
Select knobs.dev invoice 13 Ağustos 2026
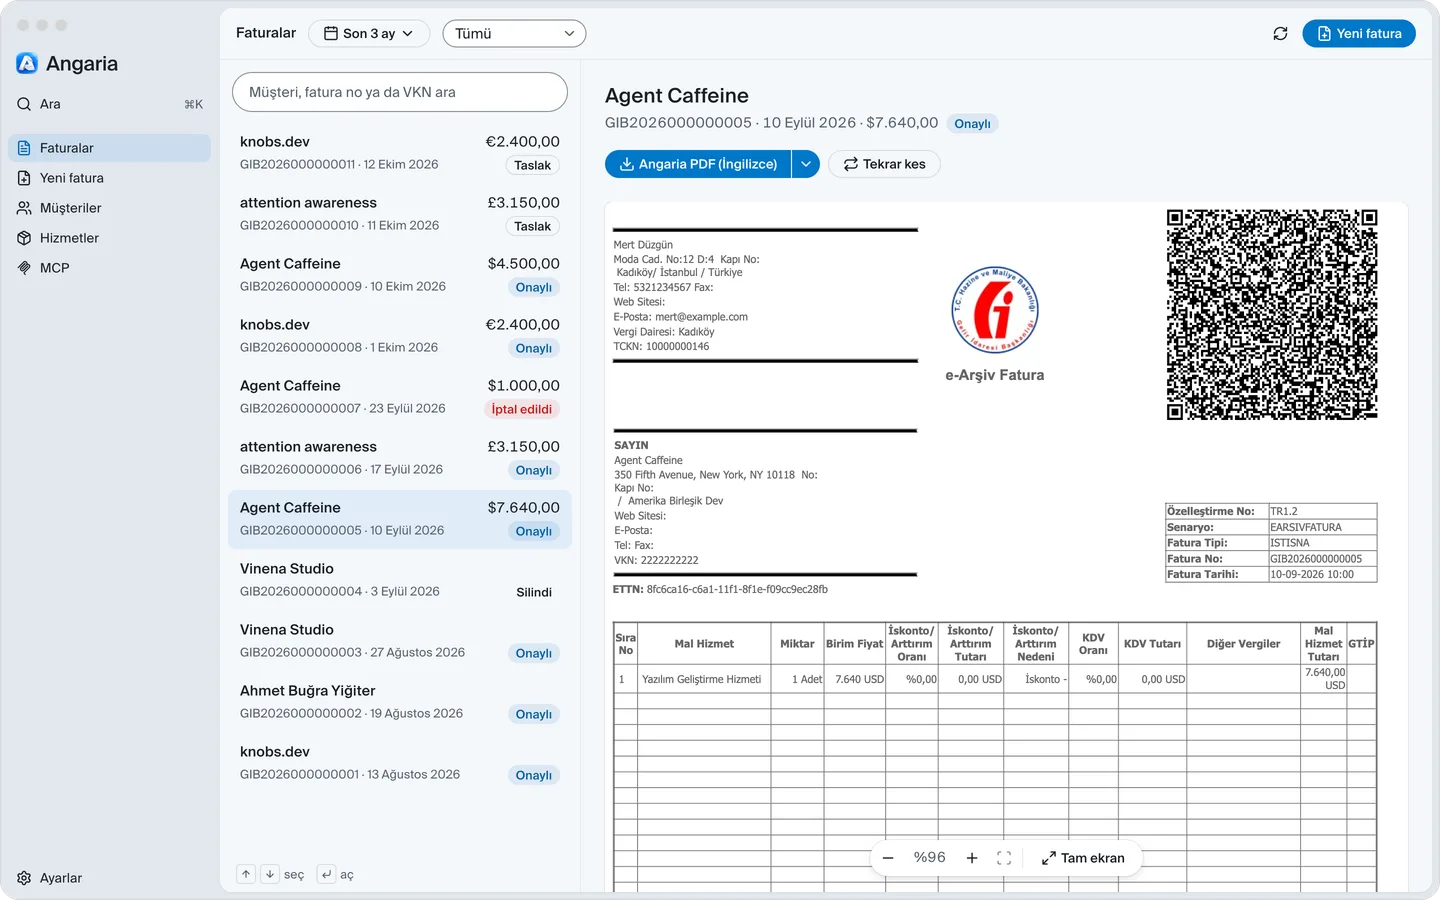point(400,763)
